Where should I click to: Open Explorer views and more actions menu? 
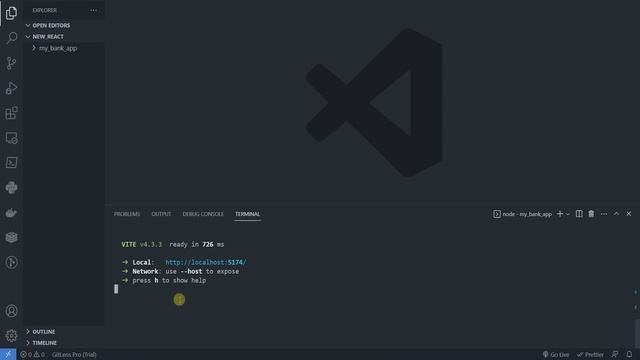(x=93, y=10)
